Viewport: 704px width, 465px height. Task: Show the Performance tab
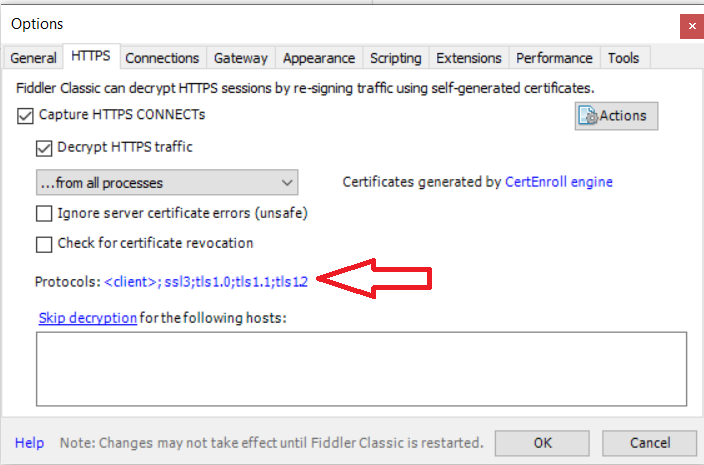click(554, 58)
